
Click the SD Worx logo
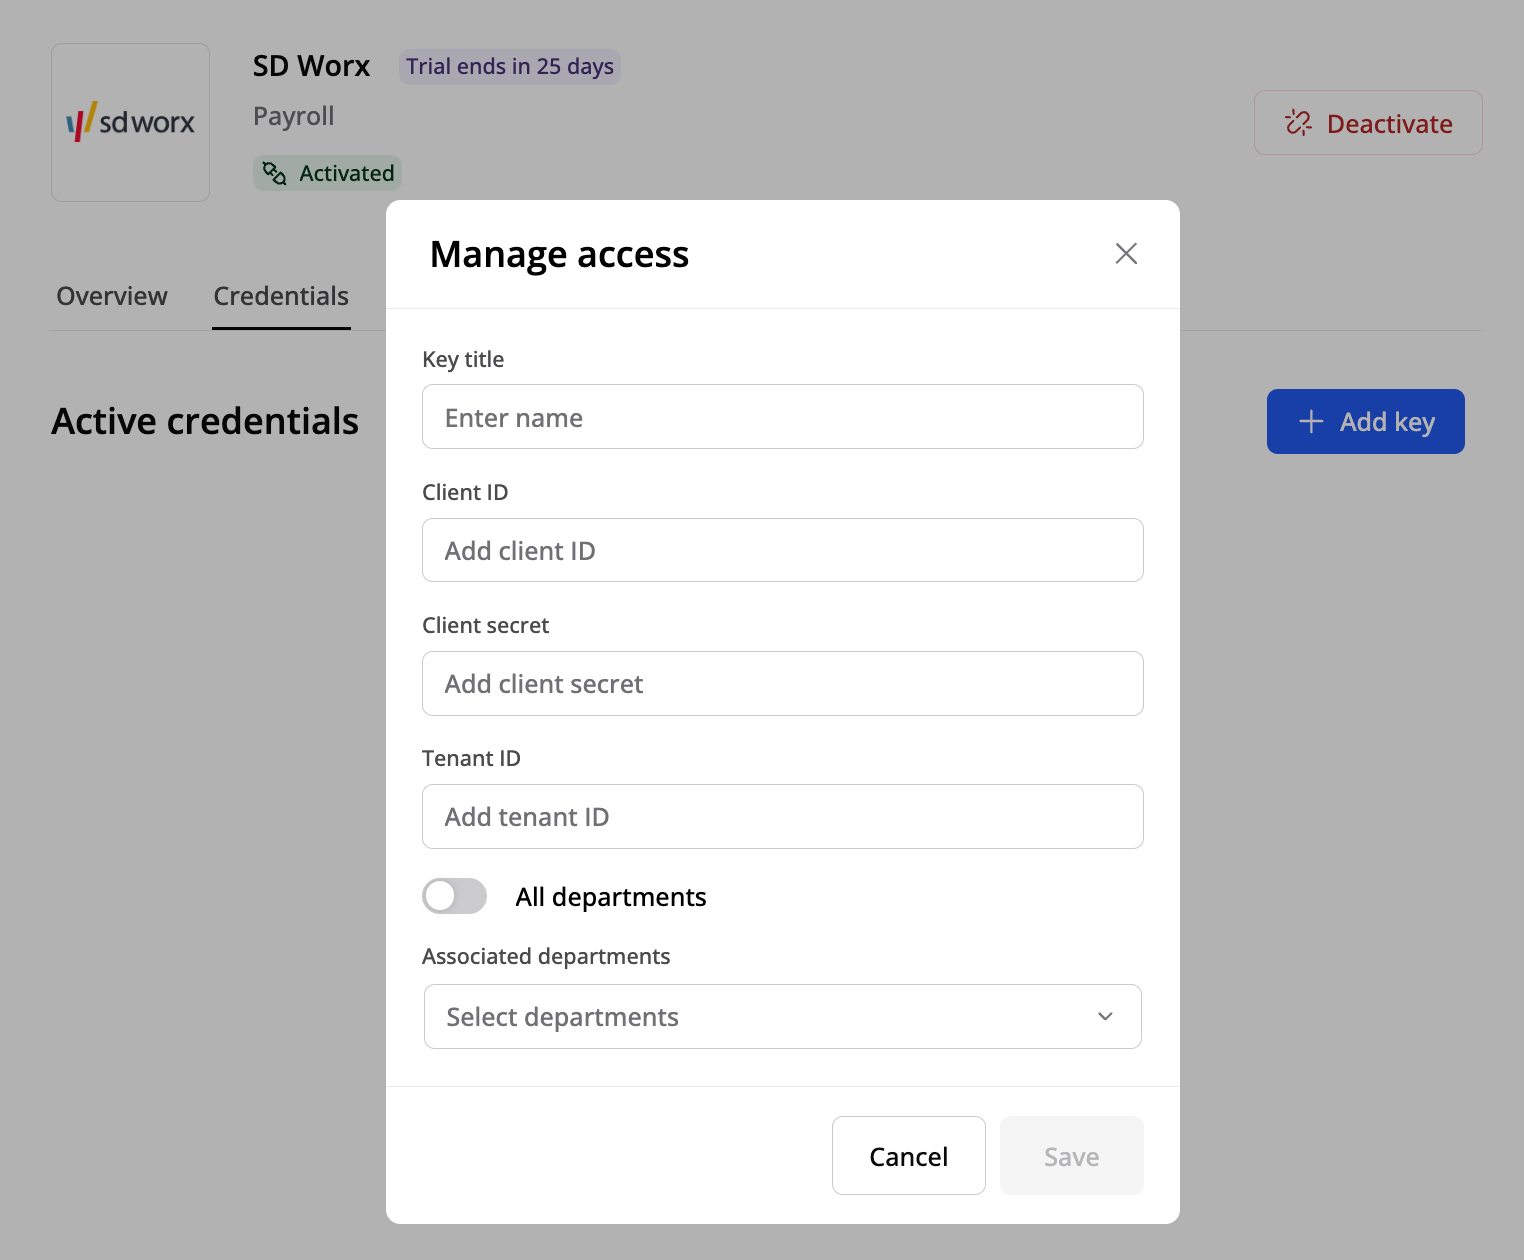131,122
